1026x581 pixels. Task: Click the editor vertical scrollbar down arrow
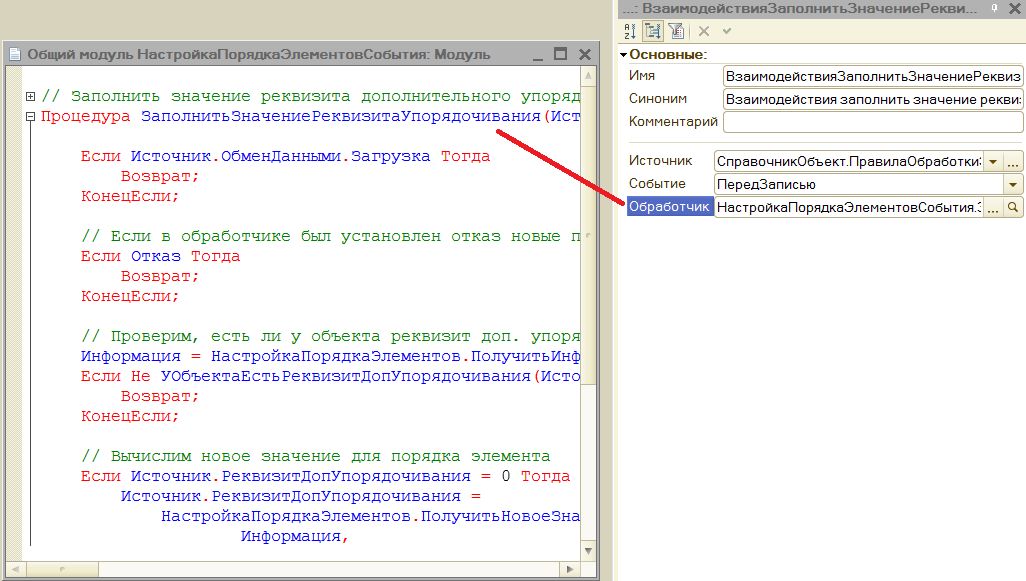pos(588,551)
